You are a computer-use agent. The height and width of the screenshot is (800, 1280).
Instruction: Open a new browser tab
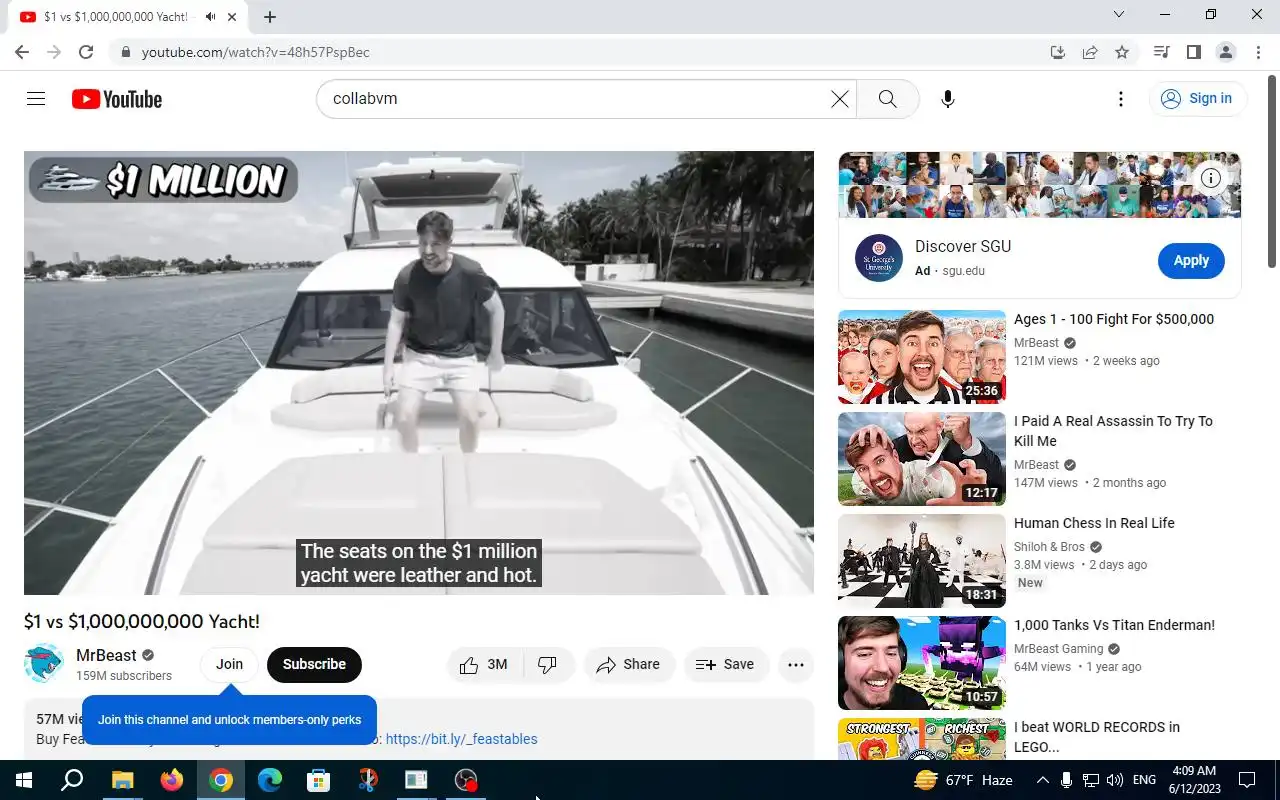point(270,17)
